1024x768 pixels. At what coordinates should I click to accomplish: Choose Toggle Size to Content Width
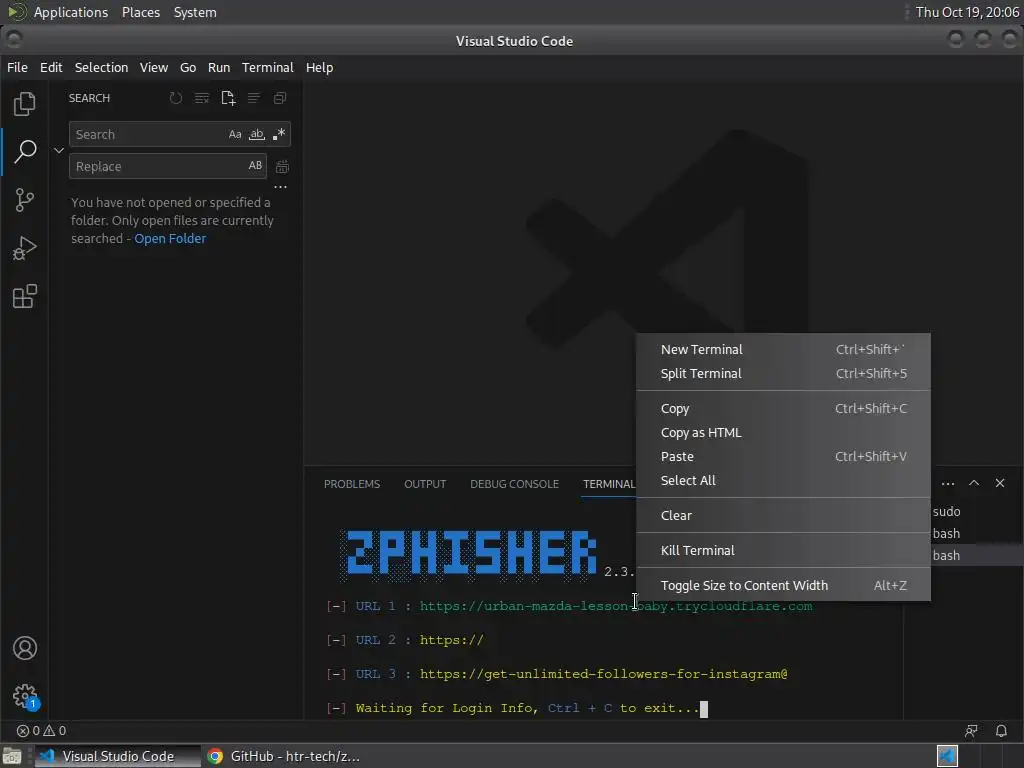(783, 586)
